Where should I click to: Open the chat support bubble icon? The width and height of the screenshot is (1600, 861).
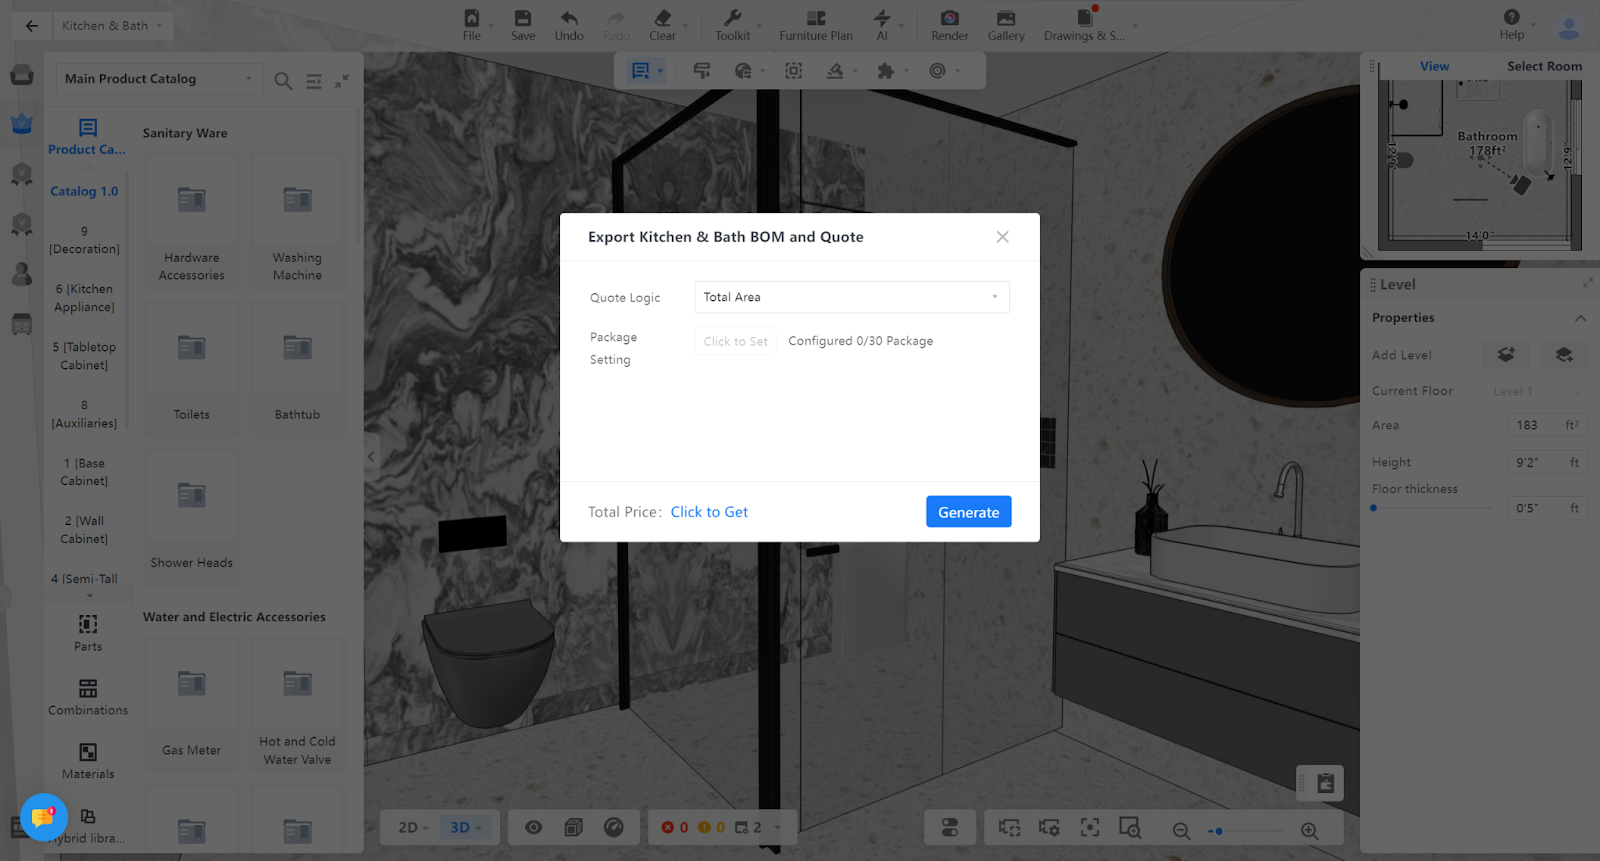coord(43,818)
